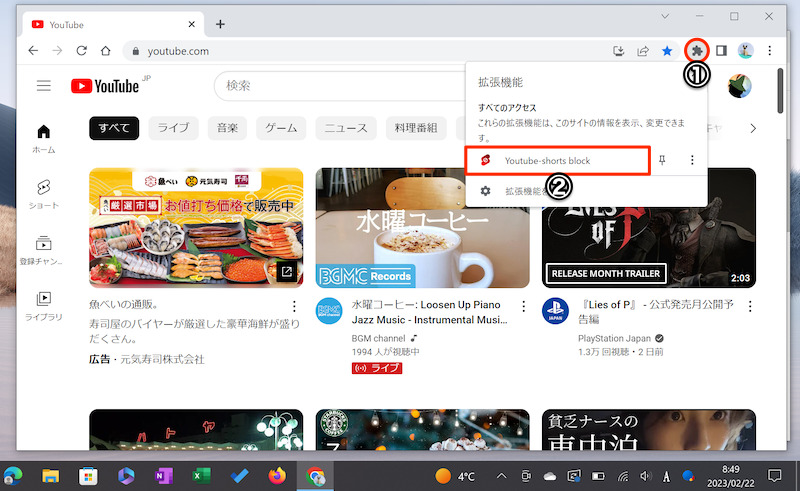Toggle the browser side panel
The width and height of the screenshot is (800, 491).
(x=721, y=51)
